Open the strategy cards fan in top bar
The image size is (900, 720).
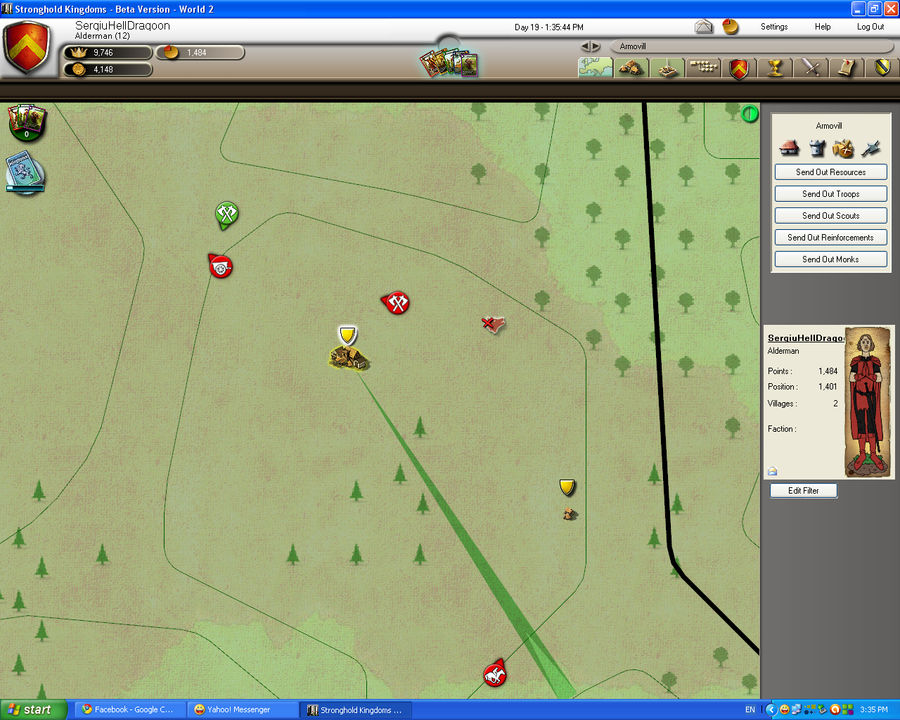click(449, 63)
